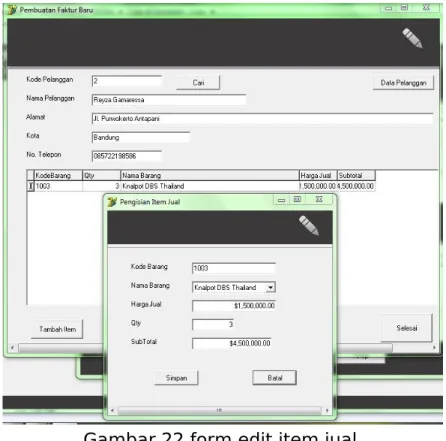Image resolution: width=446 pixels, height=441 pixels.
Task: Close the Pembuatan Faktur Baru window
Action: pos(426,7)
